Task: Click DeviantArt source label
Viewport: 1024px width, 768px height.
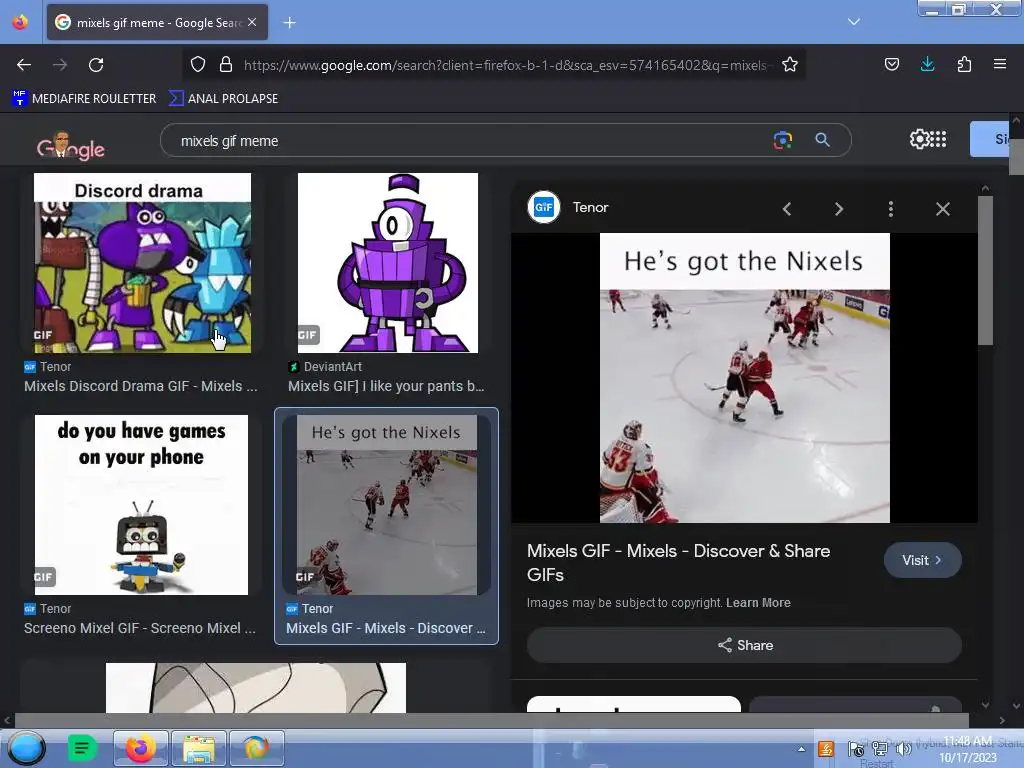Action: point(332,366)
